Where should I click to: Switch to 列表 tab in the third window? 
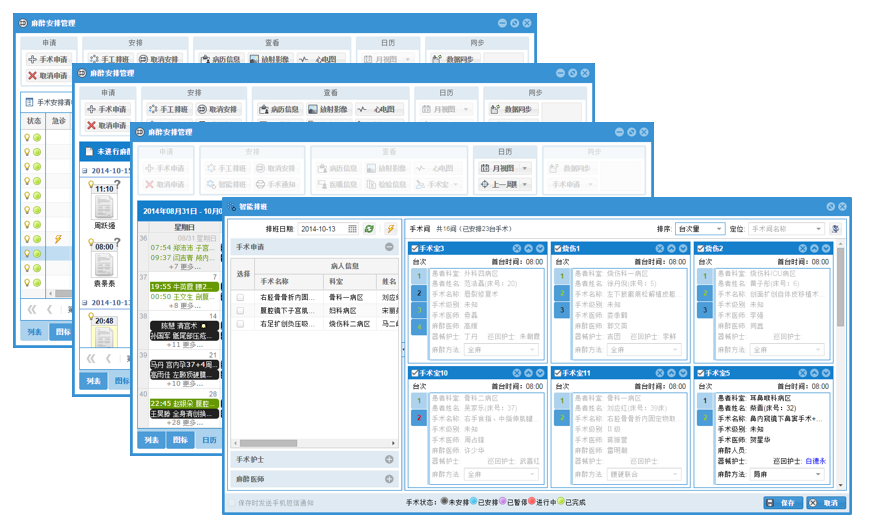(x=151, y=440)
